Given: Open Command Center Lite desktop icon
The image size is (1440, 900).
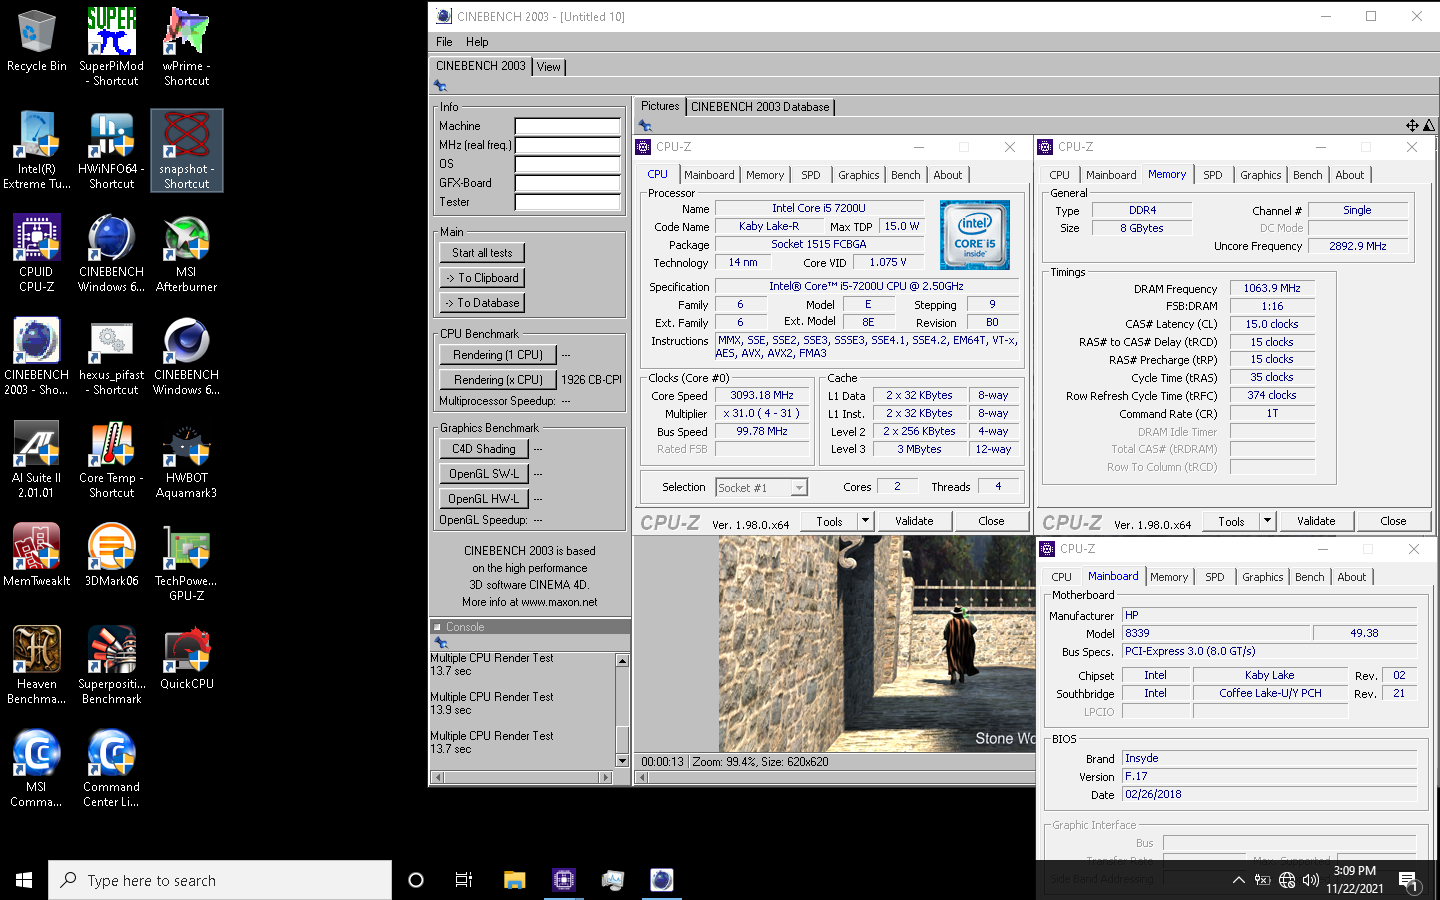Looking at the screenshot, I should (x=111, y=768).
